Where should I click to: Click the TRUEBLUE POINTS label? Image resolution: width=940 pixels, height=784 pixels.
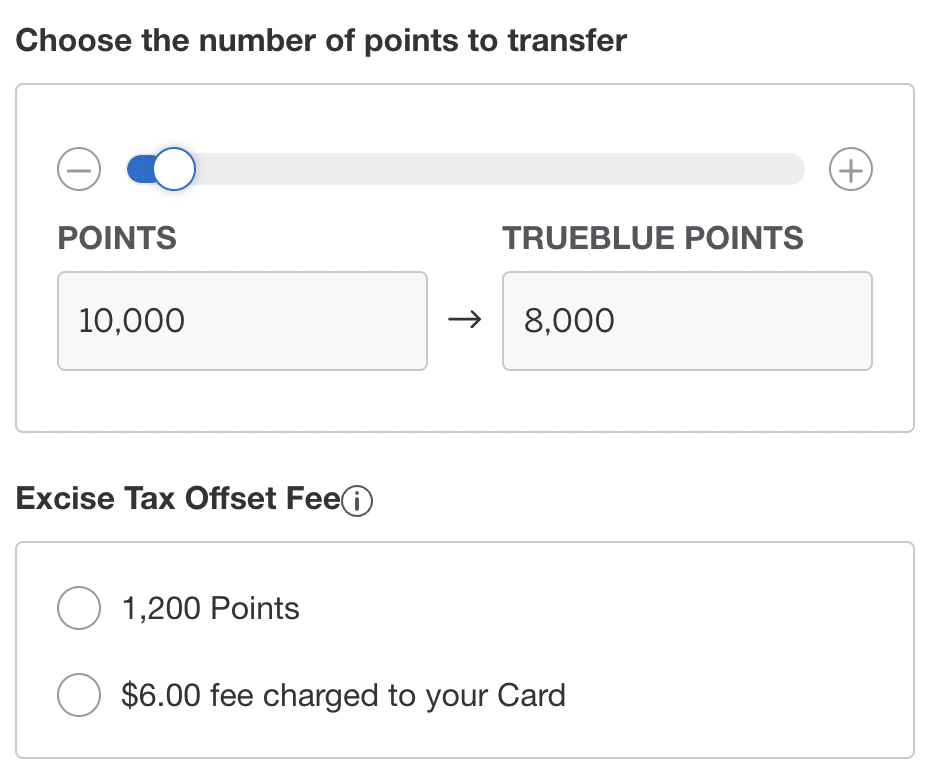click(x=653, y=238)
